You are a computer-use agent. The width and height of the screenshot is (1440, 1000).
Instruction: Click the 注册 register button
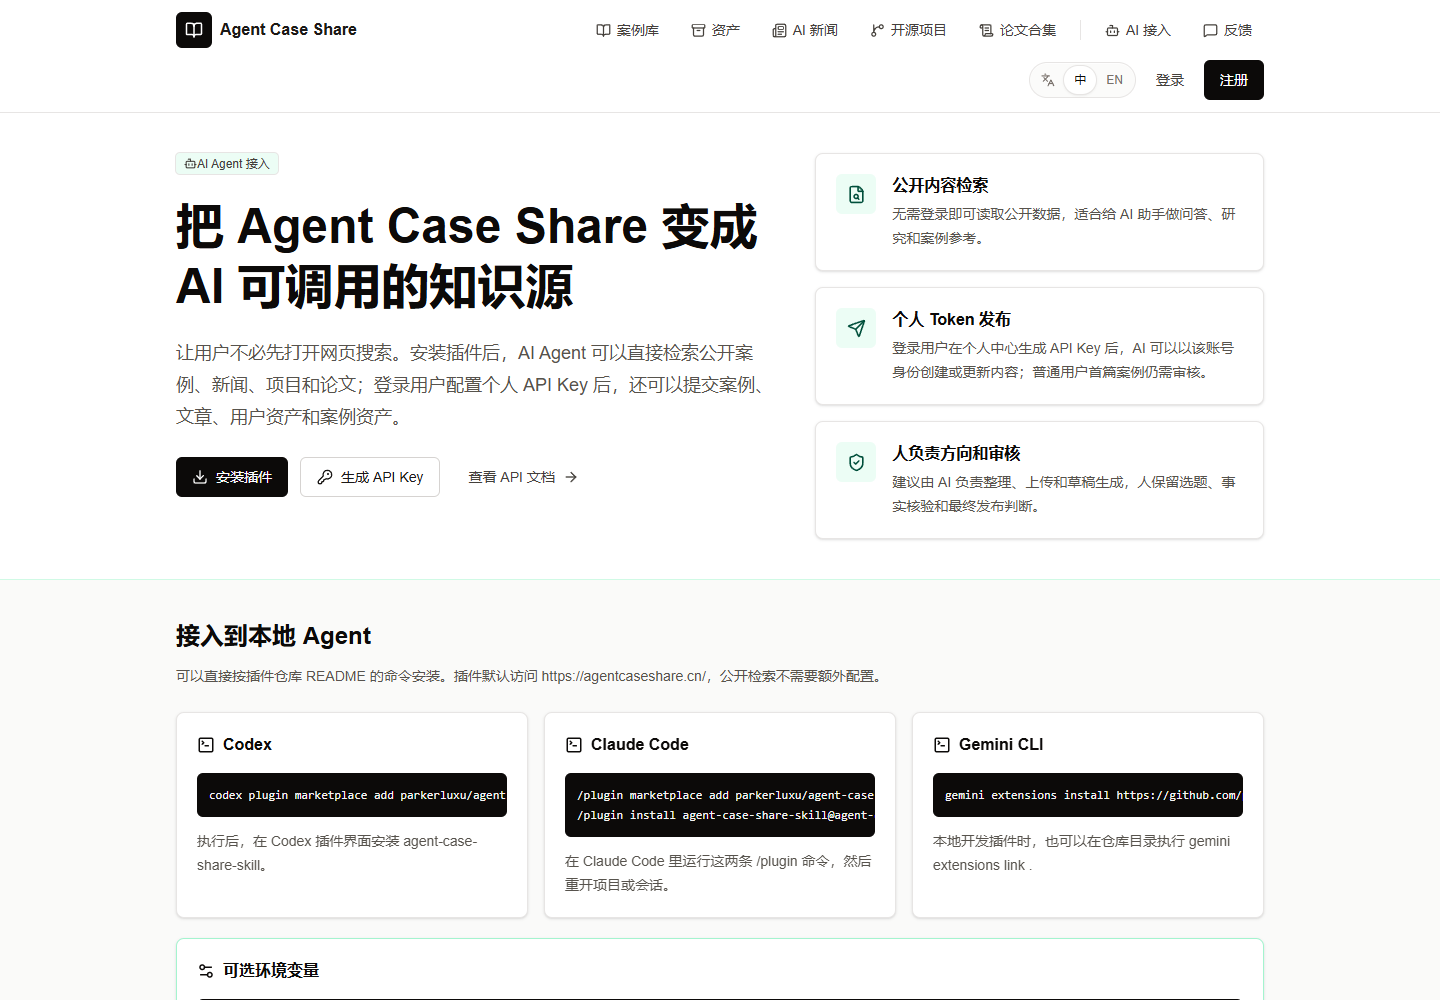1234,80
